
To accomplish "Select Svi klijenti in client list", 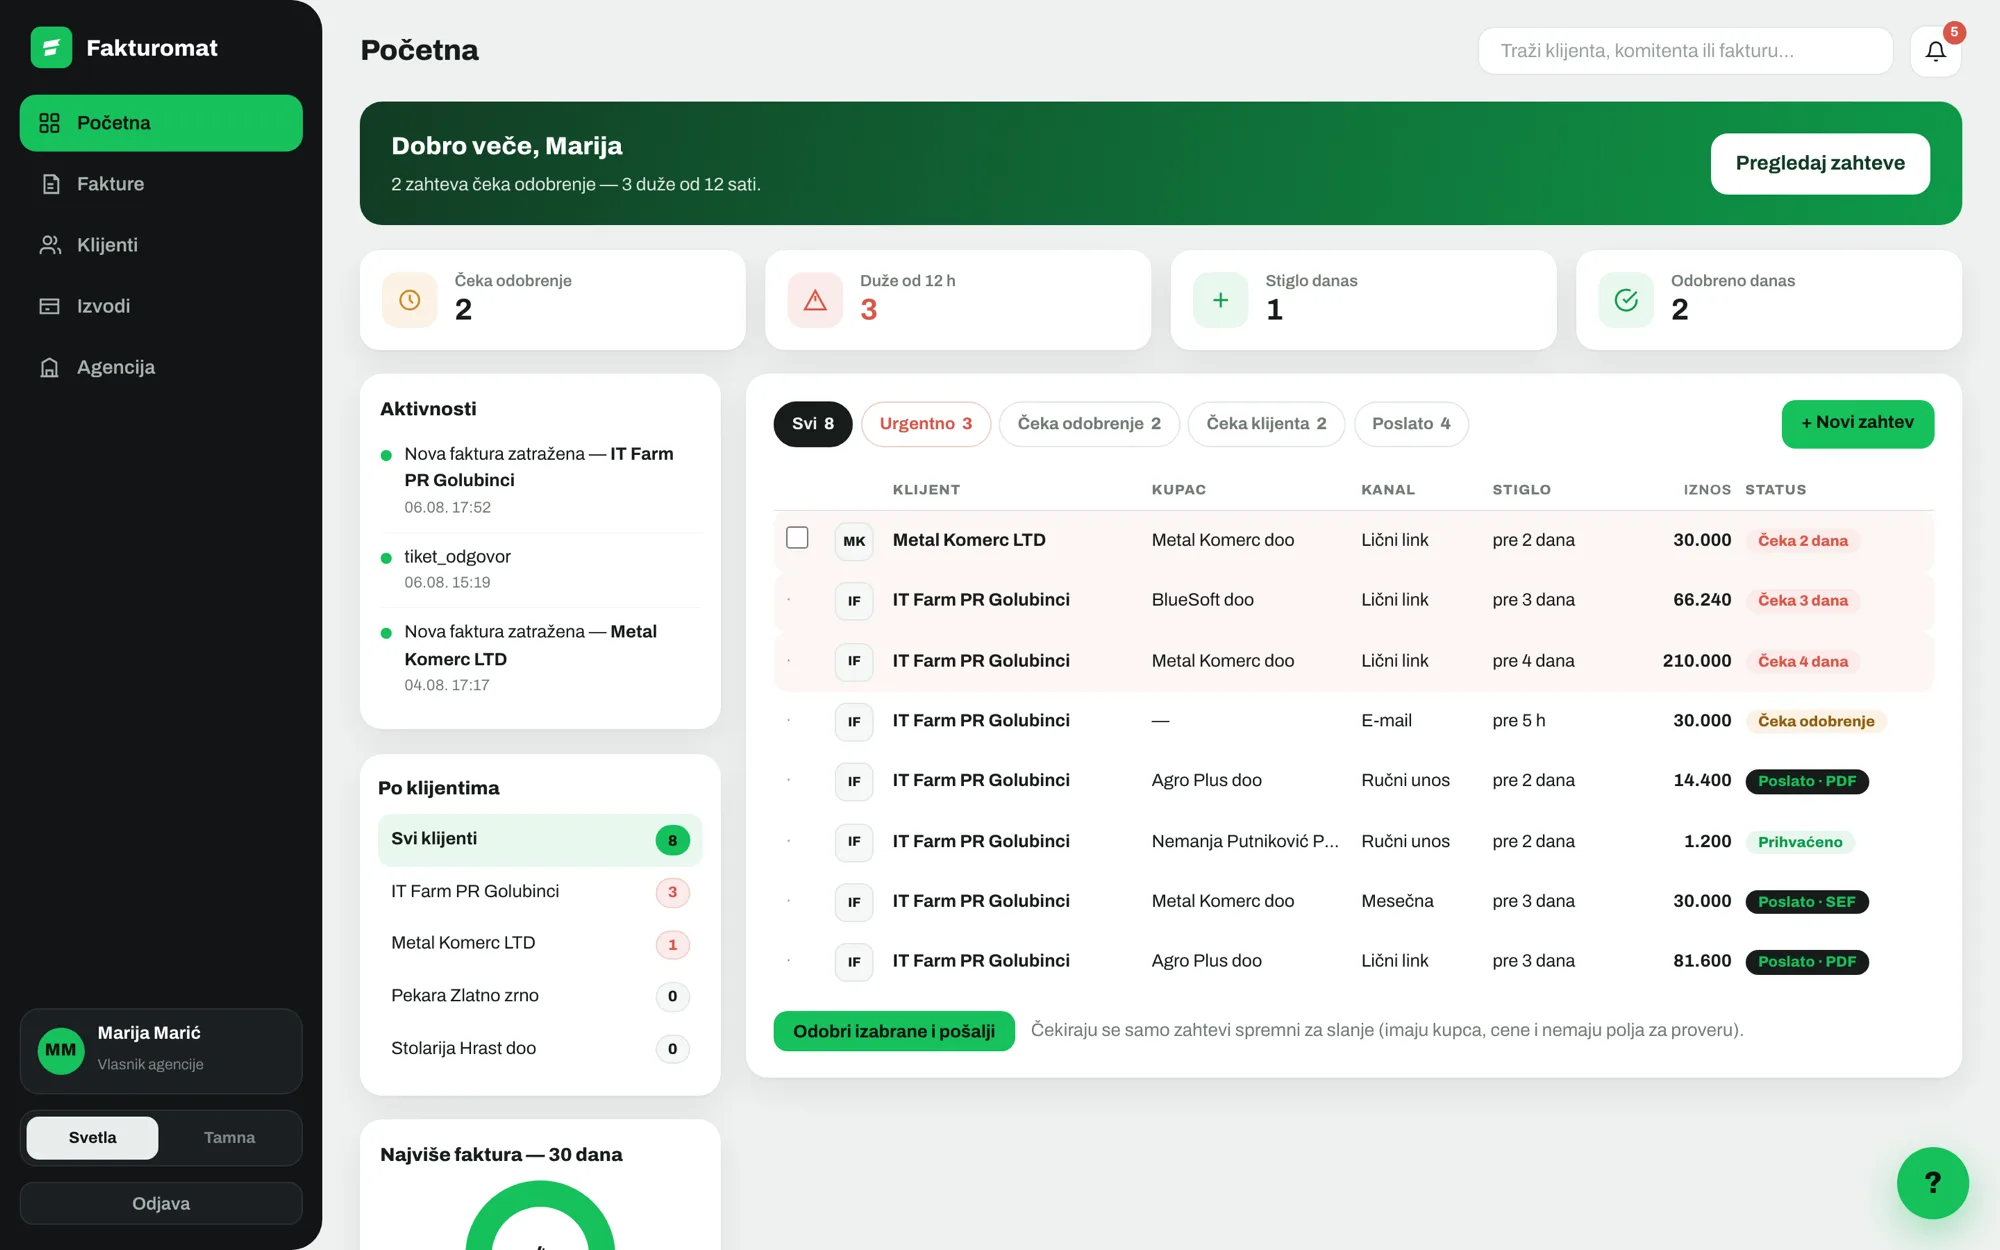I will point(540,840).
